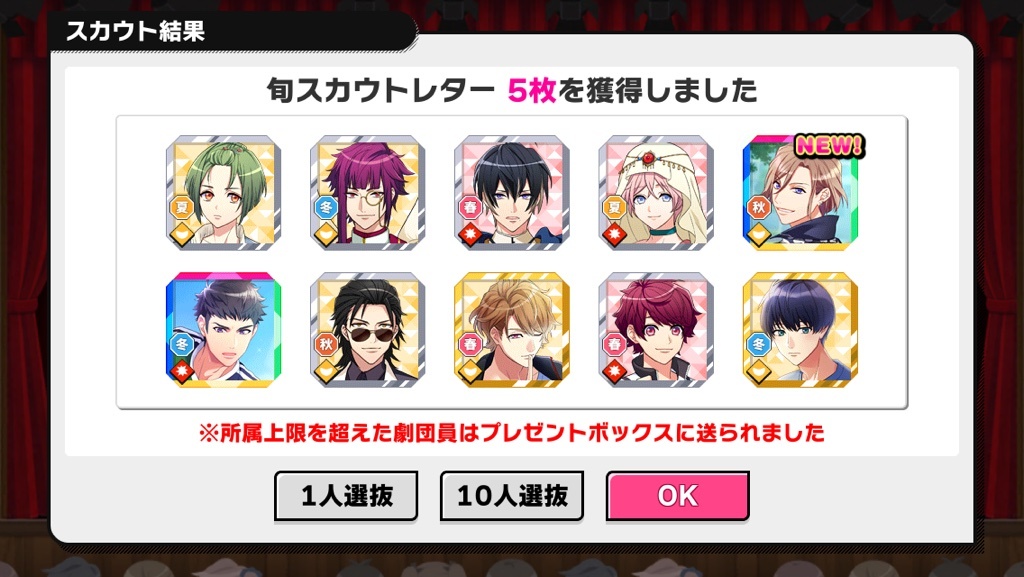Open the purple-haired glasses character card
The image size is (1024, 577).
pos(368,193)
